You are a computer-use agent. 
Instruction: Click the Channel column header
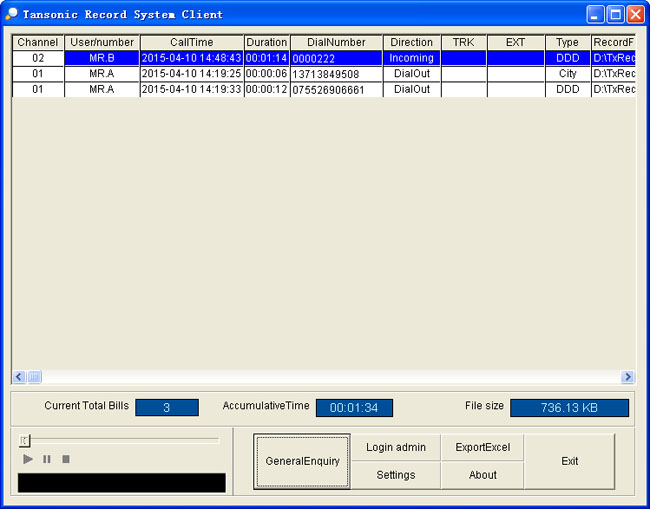pos(38,43)
